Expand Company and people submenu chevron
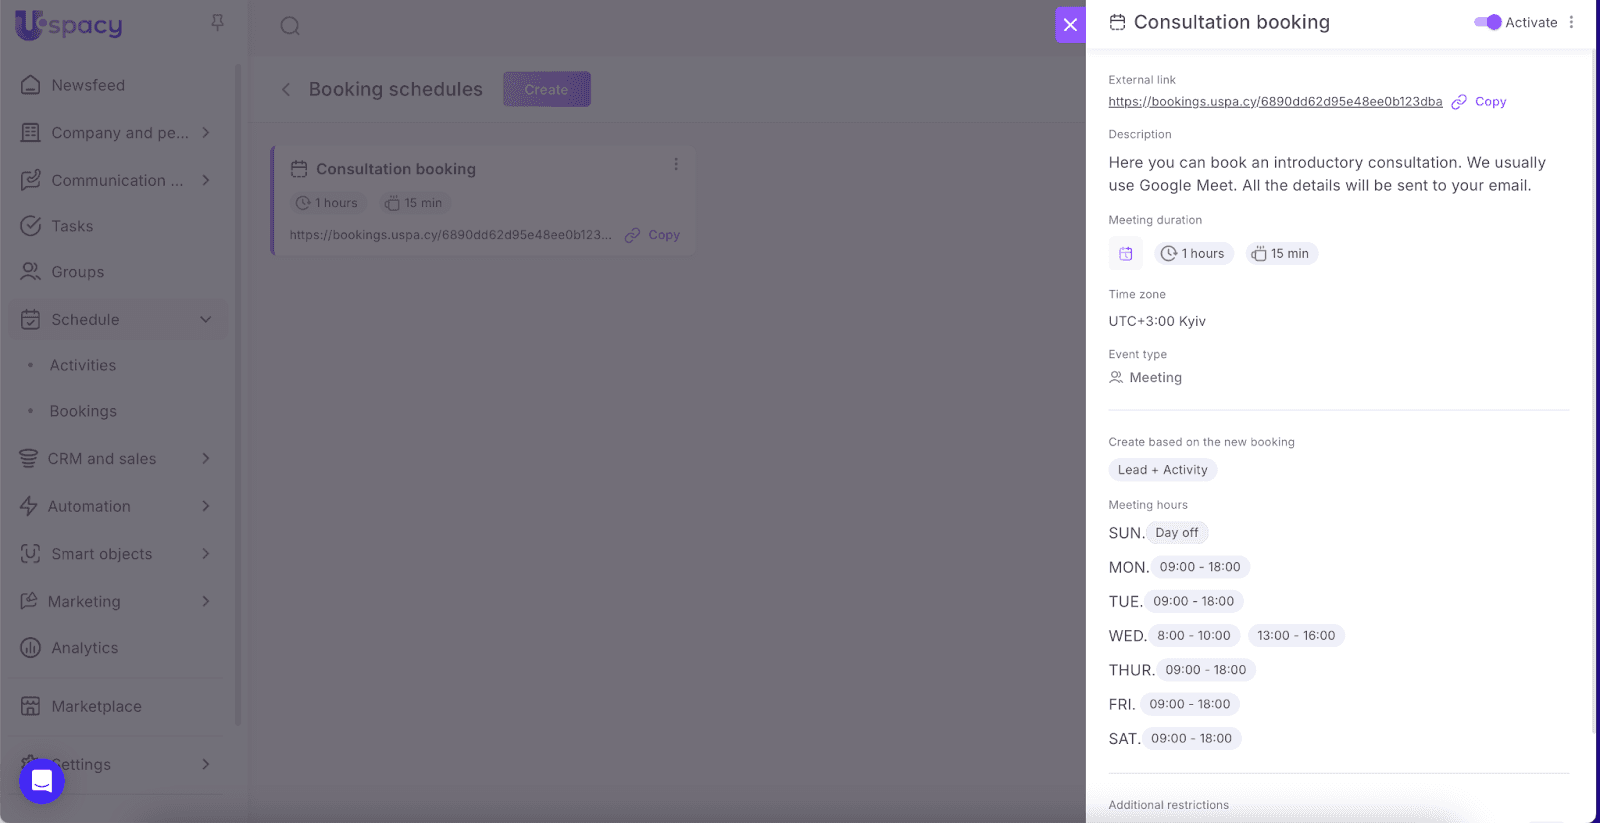 tap(206, 132)
